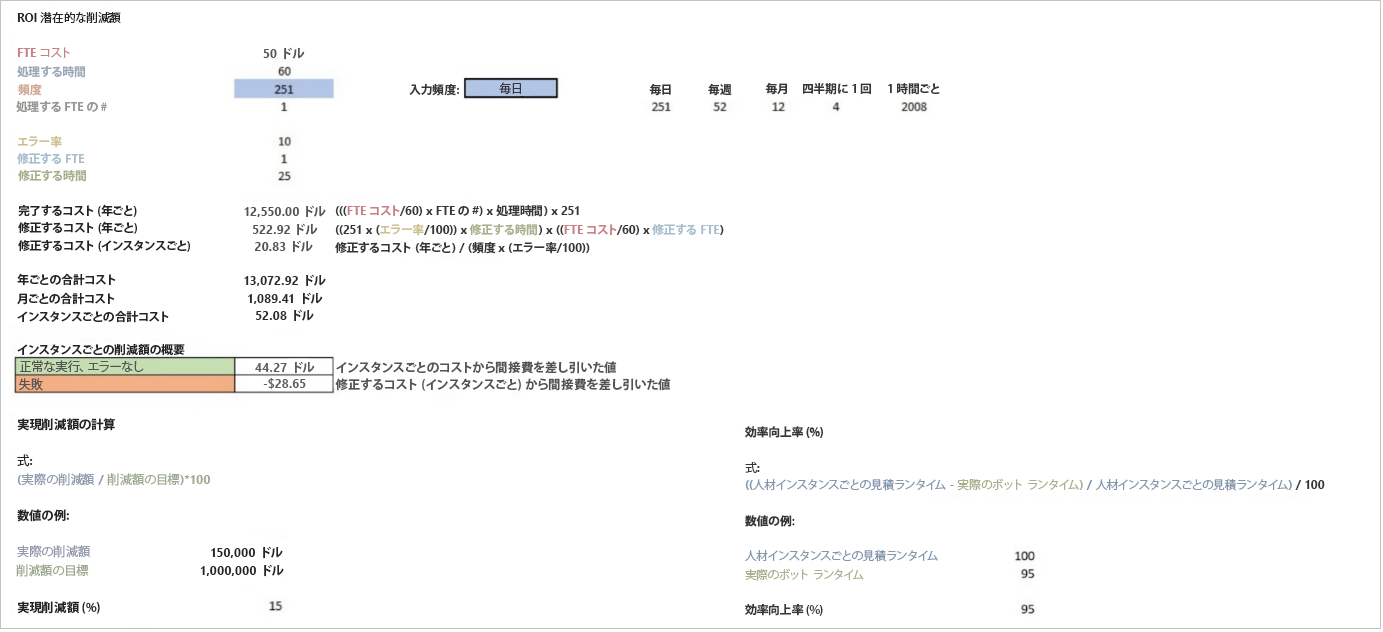
Task: Click the 年ごとの合計コスト label
Action: pyautogui.click(x=66, y=280)
